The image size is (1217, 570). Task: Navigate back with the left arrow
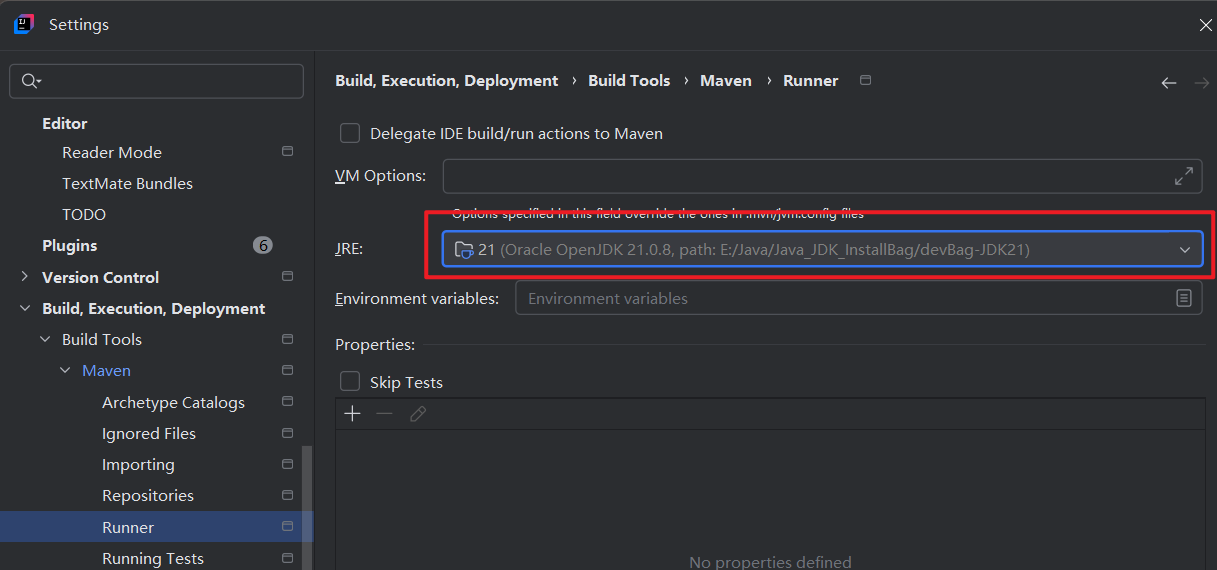click(1168, 83)
